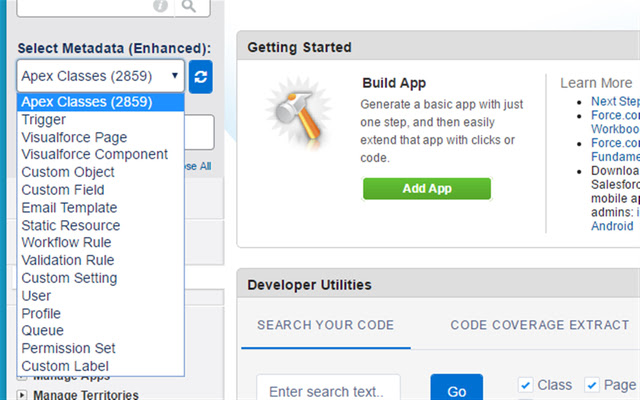Focus the Enter search text field
The height and width of the screenshot is (400, 640).
[328, 388]
